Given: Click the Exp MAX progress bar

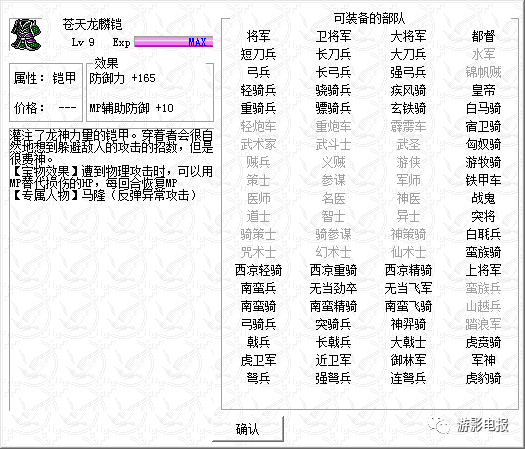Looking at the screenshot, I should (174, 42).
